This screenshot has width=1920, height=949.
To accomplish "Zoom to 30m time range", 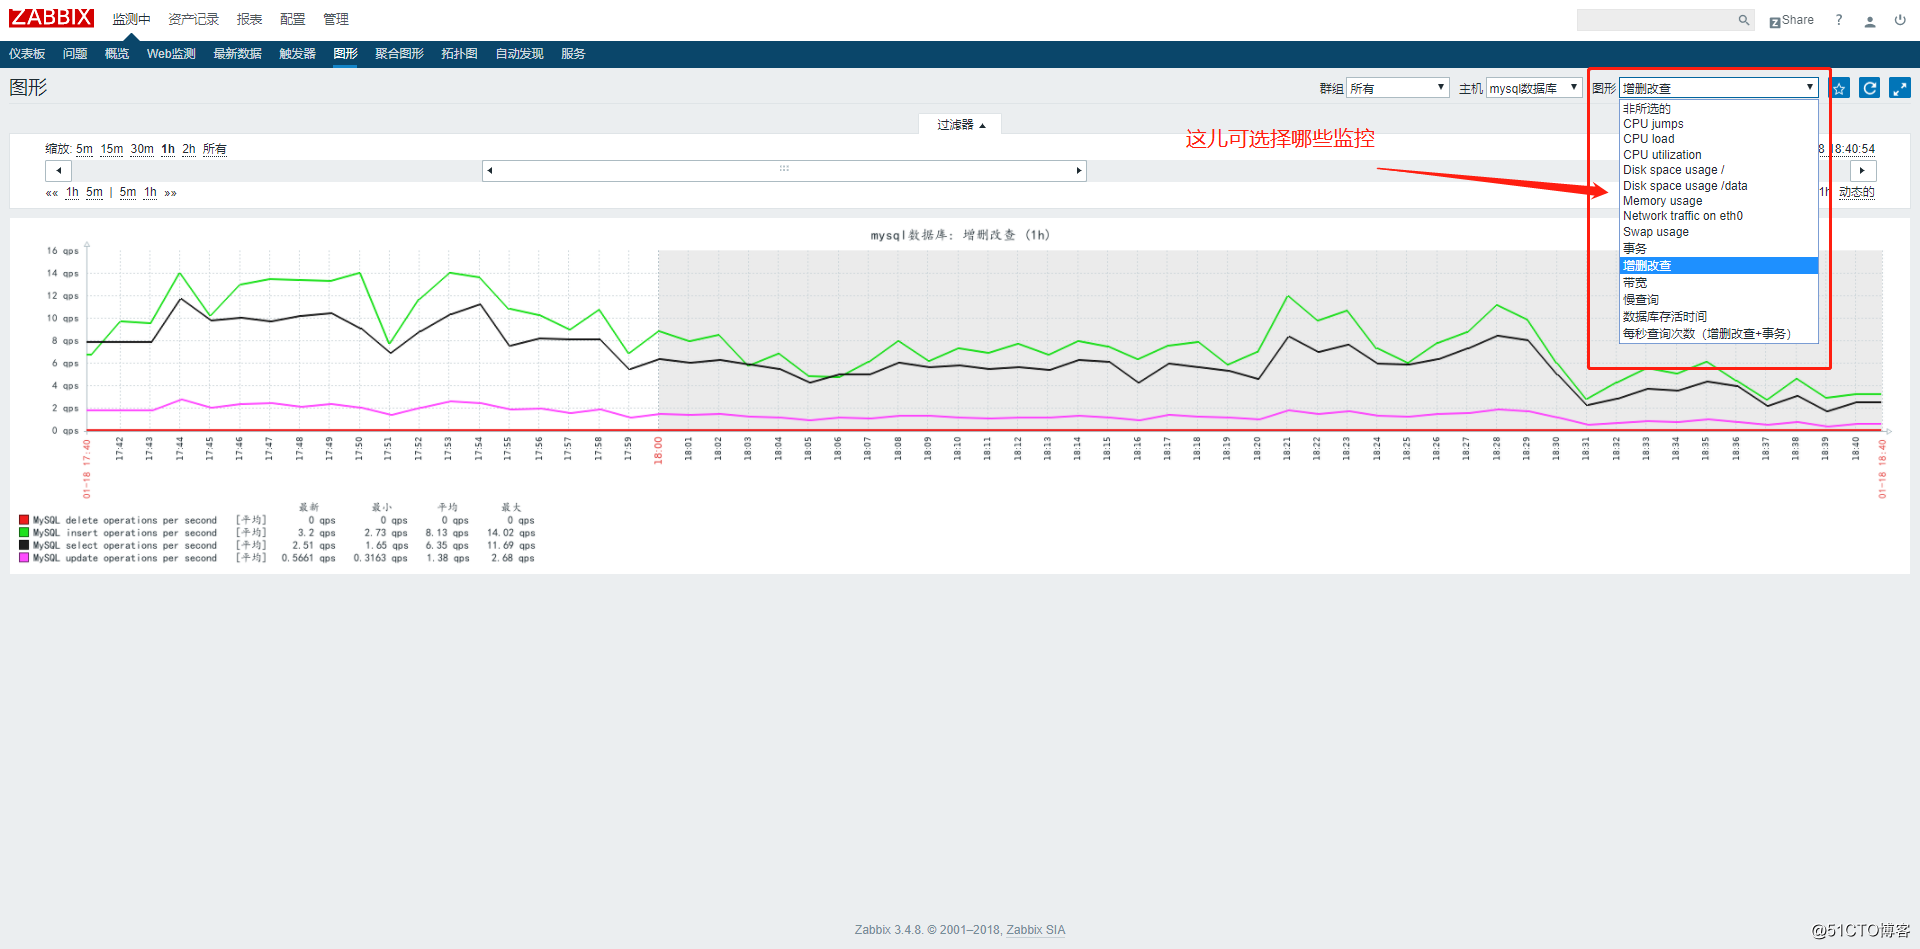I will tap(142, 149).
